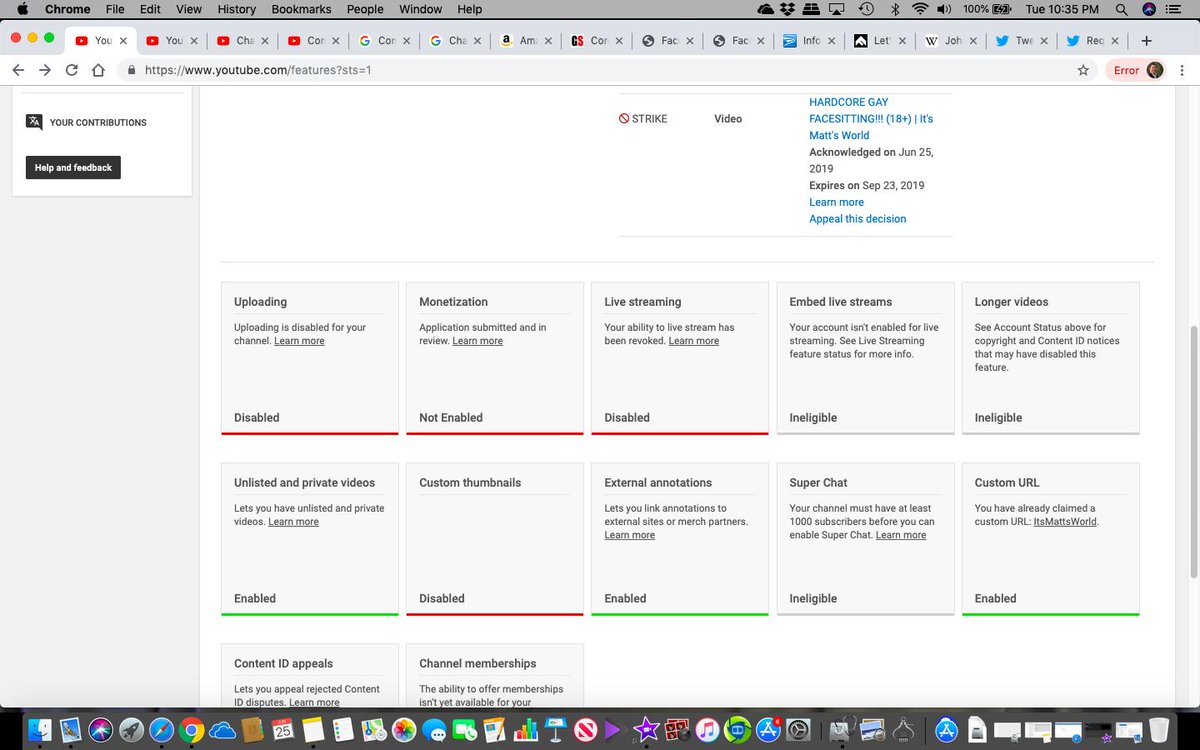Open iTunes from the Dock
Image resolution: width=1200 pixels, height=750 pixels.
point(707,730)
